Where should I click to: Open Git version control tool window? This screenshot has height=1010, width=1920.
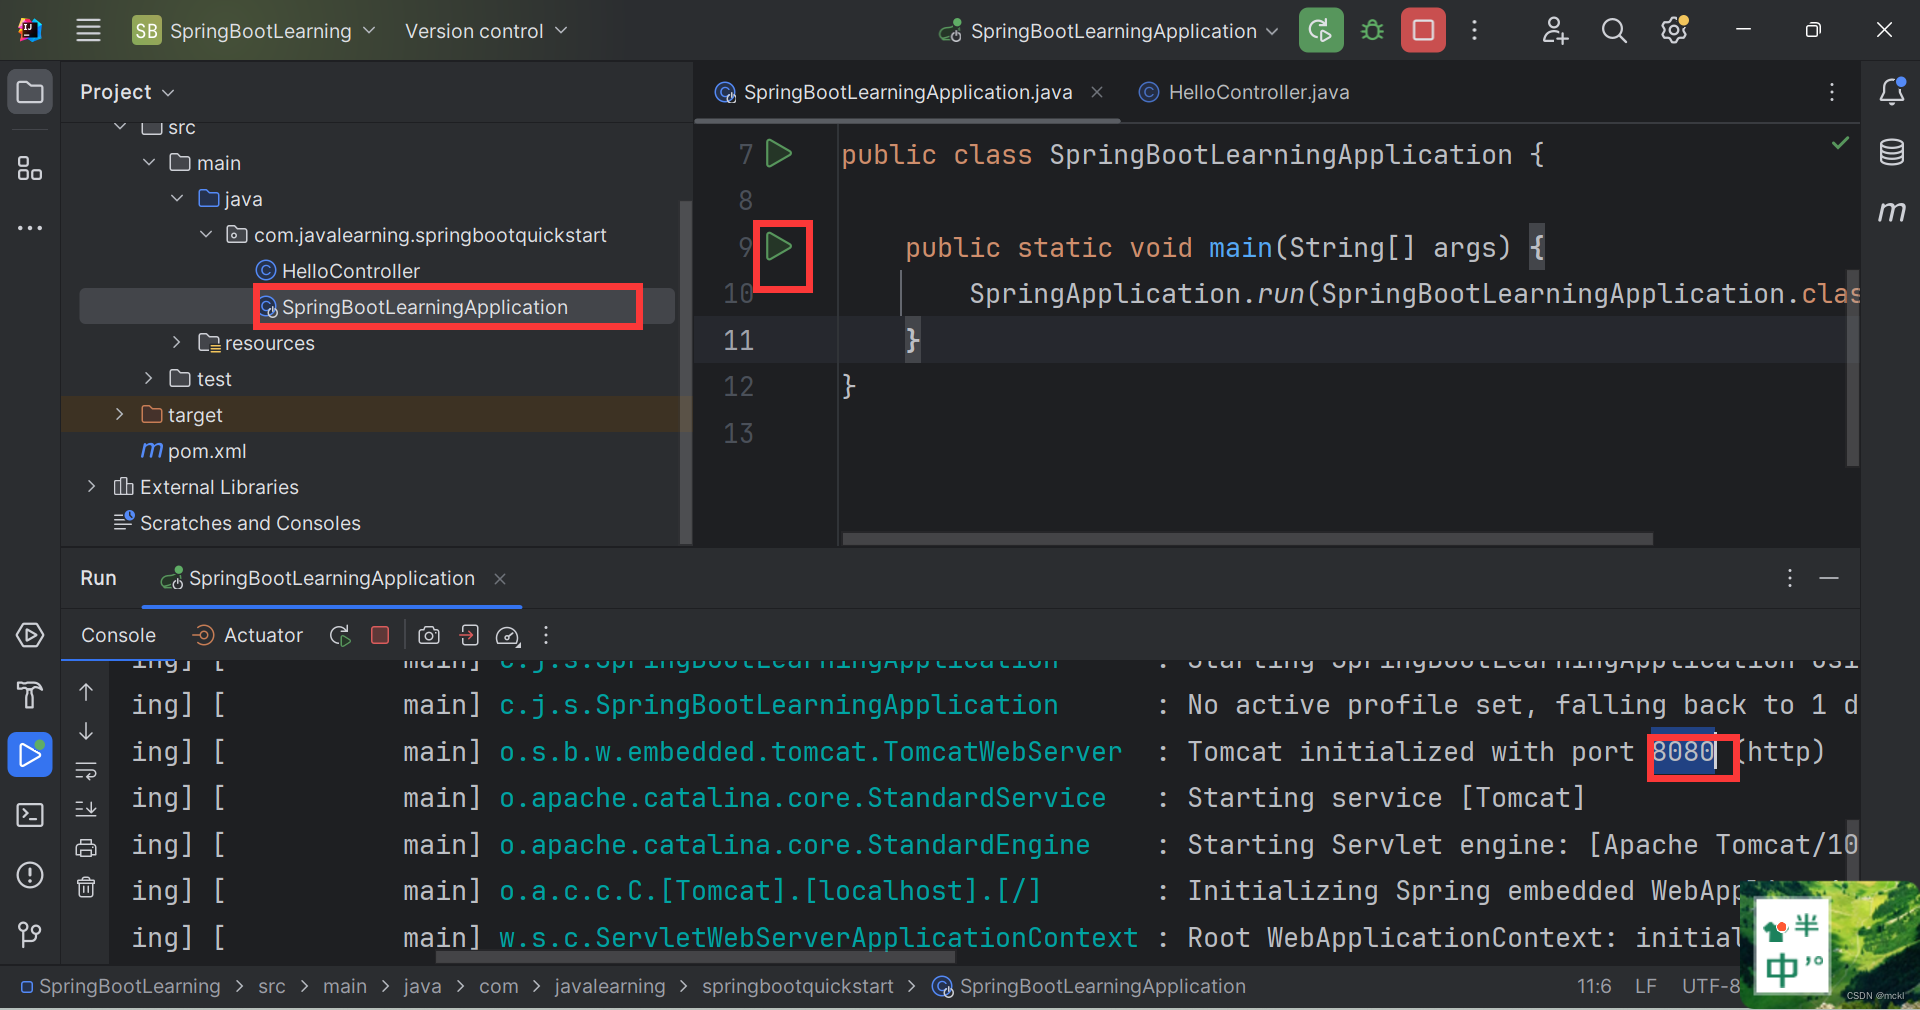point(30,934)
